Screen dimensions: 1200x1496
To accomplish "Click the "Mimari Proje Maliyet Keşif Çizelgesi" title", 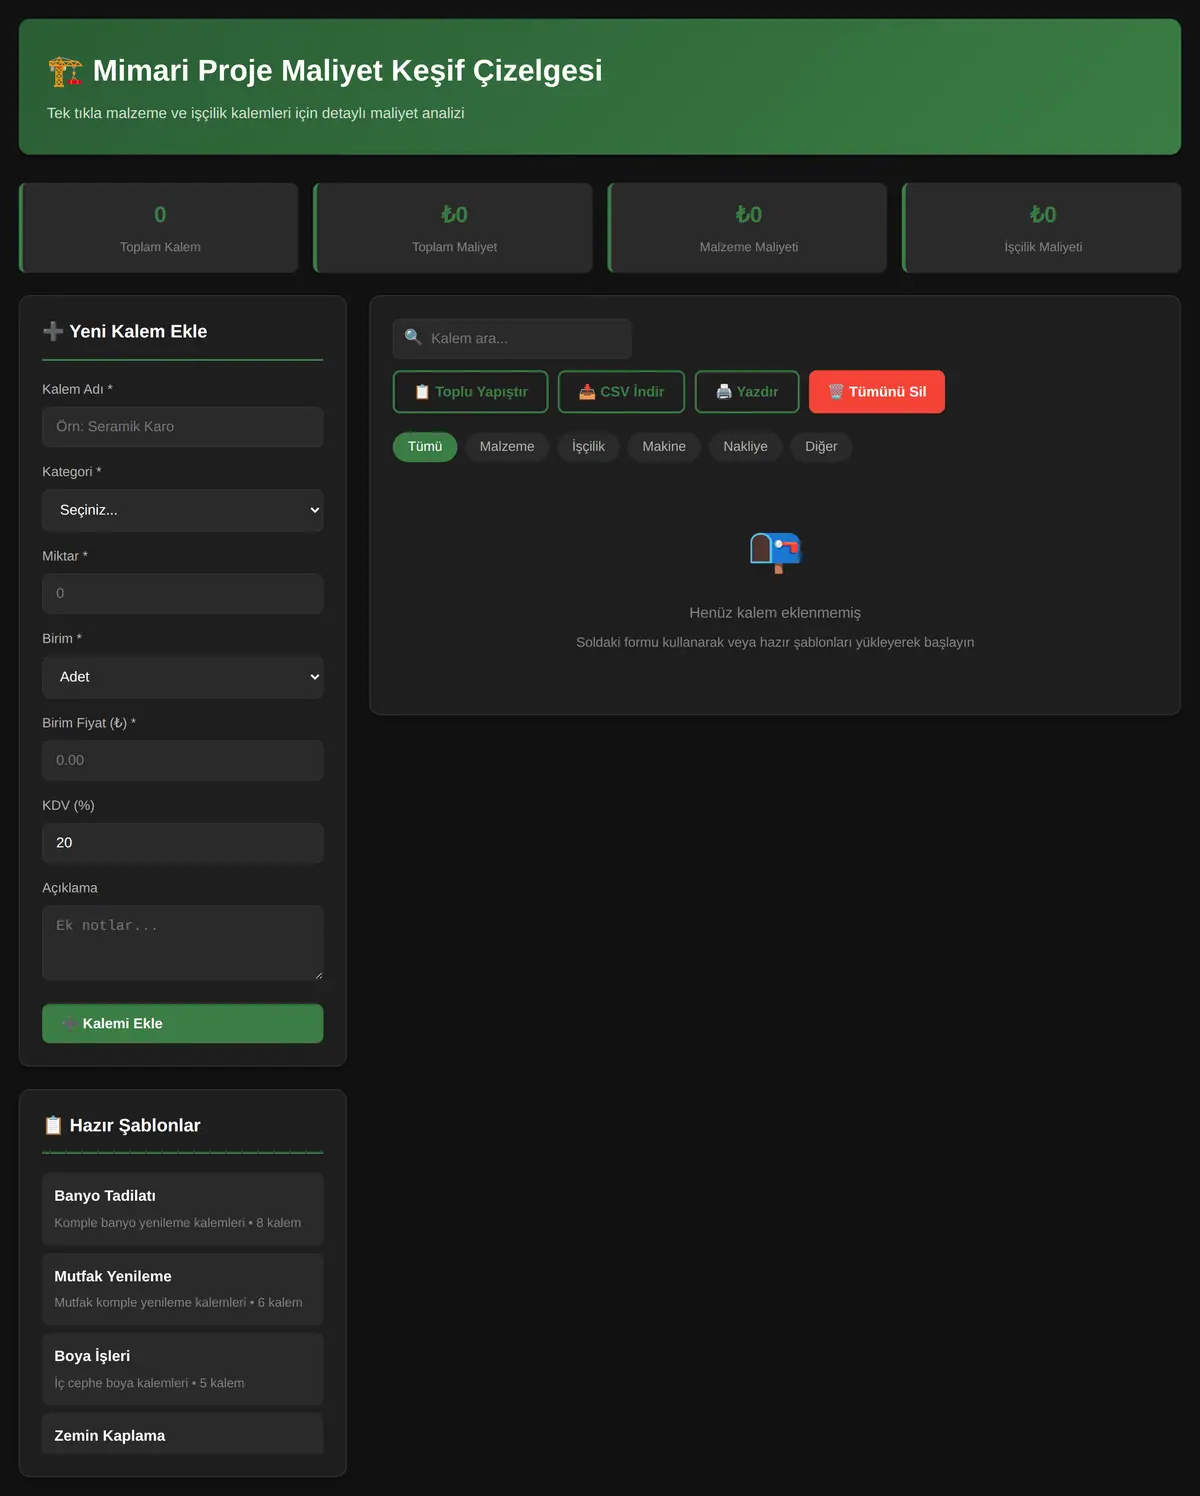I will [348, 71].
